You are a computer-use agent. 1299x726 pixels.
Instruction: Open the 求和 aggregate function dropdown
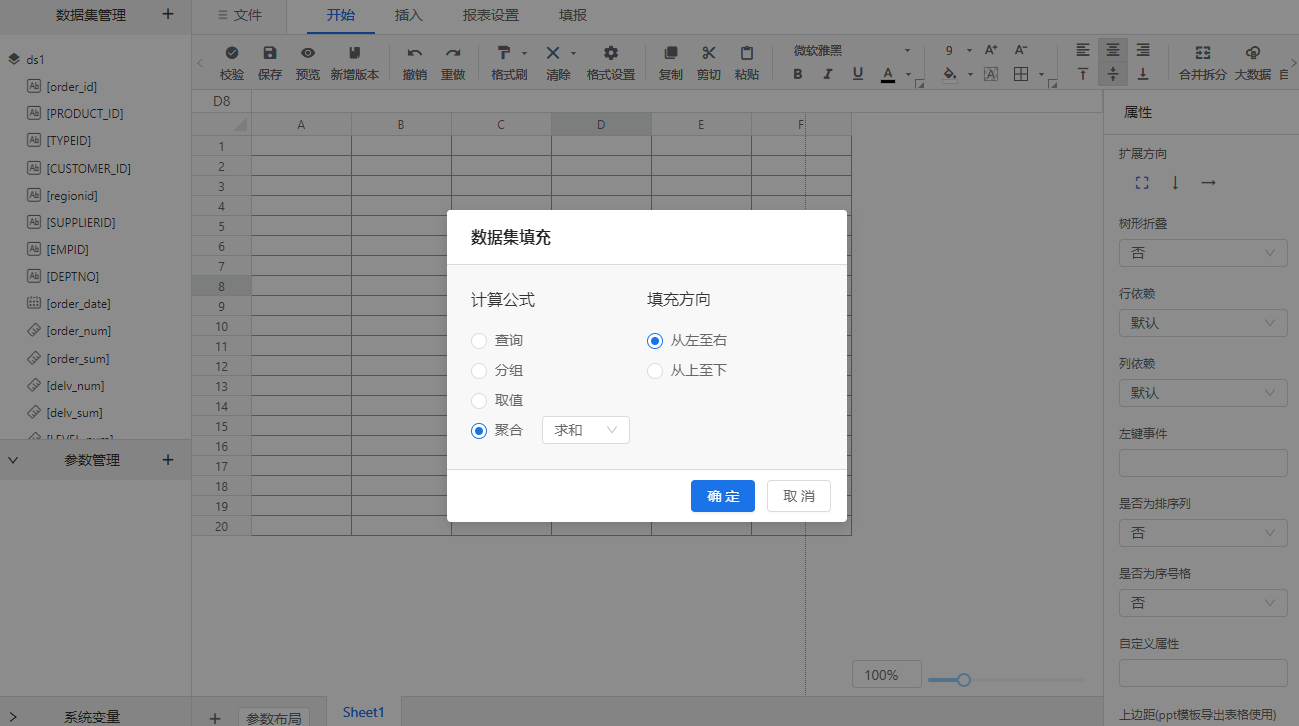(x=586, y=430)
